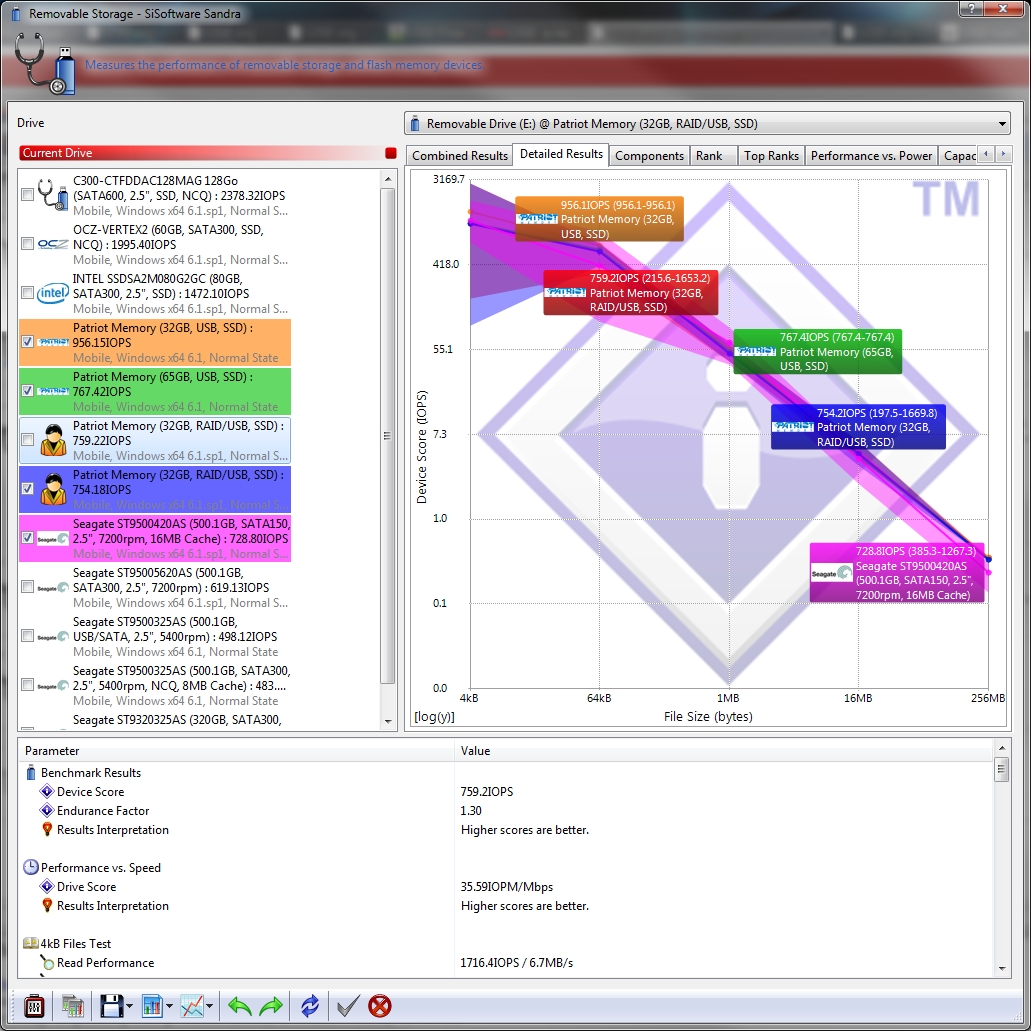Click the OCZ logo icon in drive list
Image resolution: width=1031 pixels, height=1031 pixels.
53,244
